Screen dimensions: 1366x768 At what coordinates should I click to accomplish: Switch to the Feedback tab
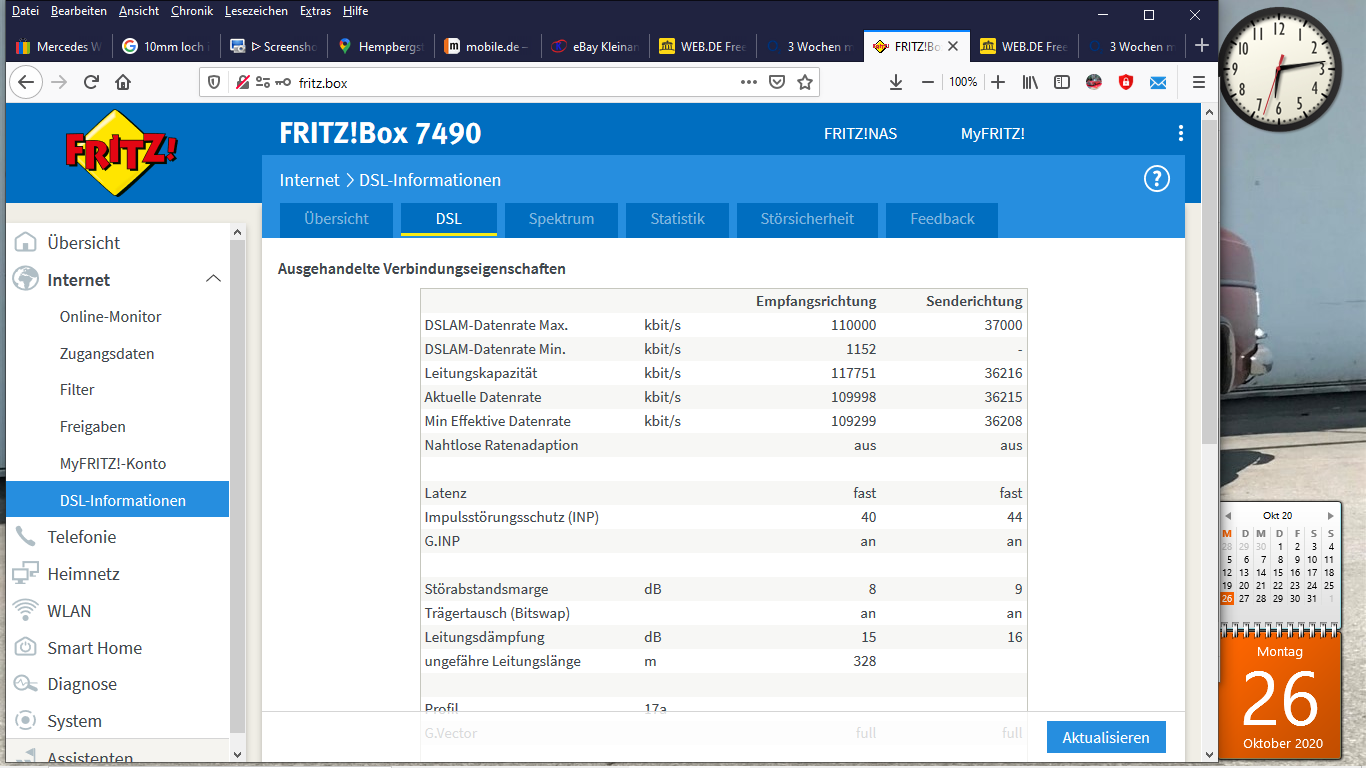coord(942,219)
